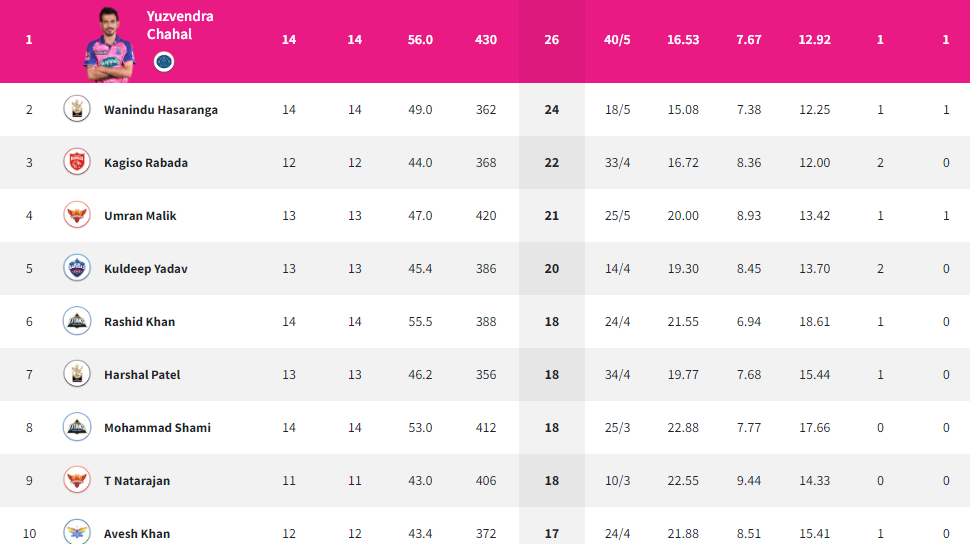Click the Sunrisers logo beside T Natarajan

pos(77,480)
